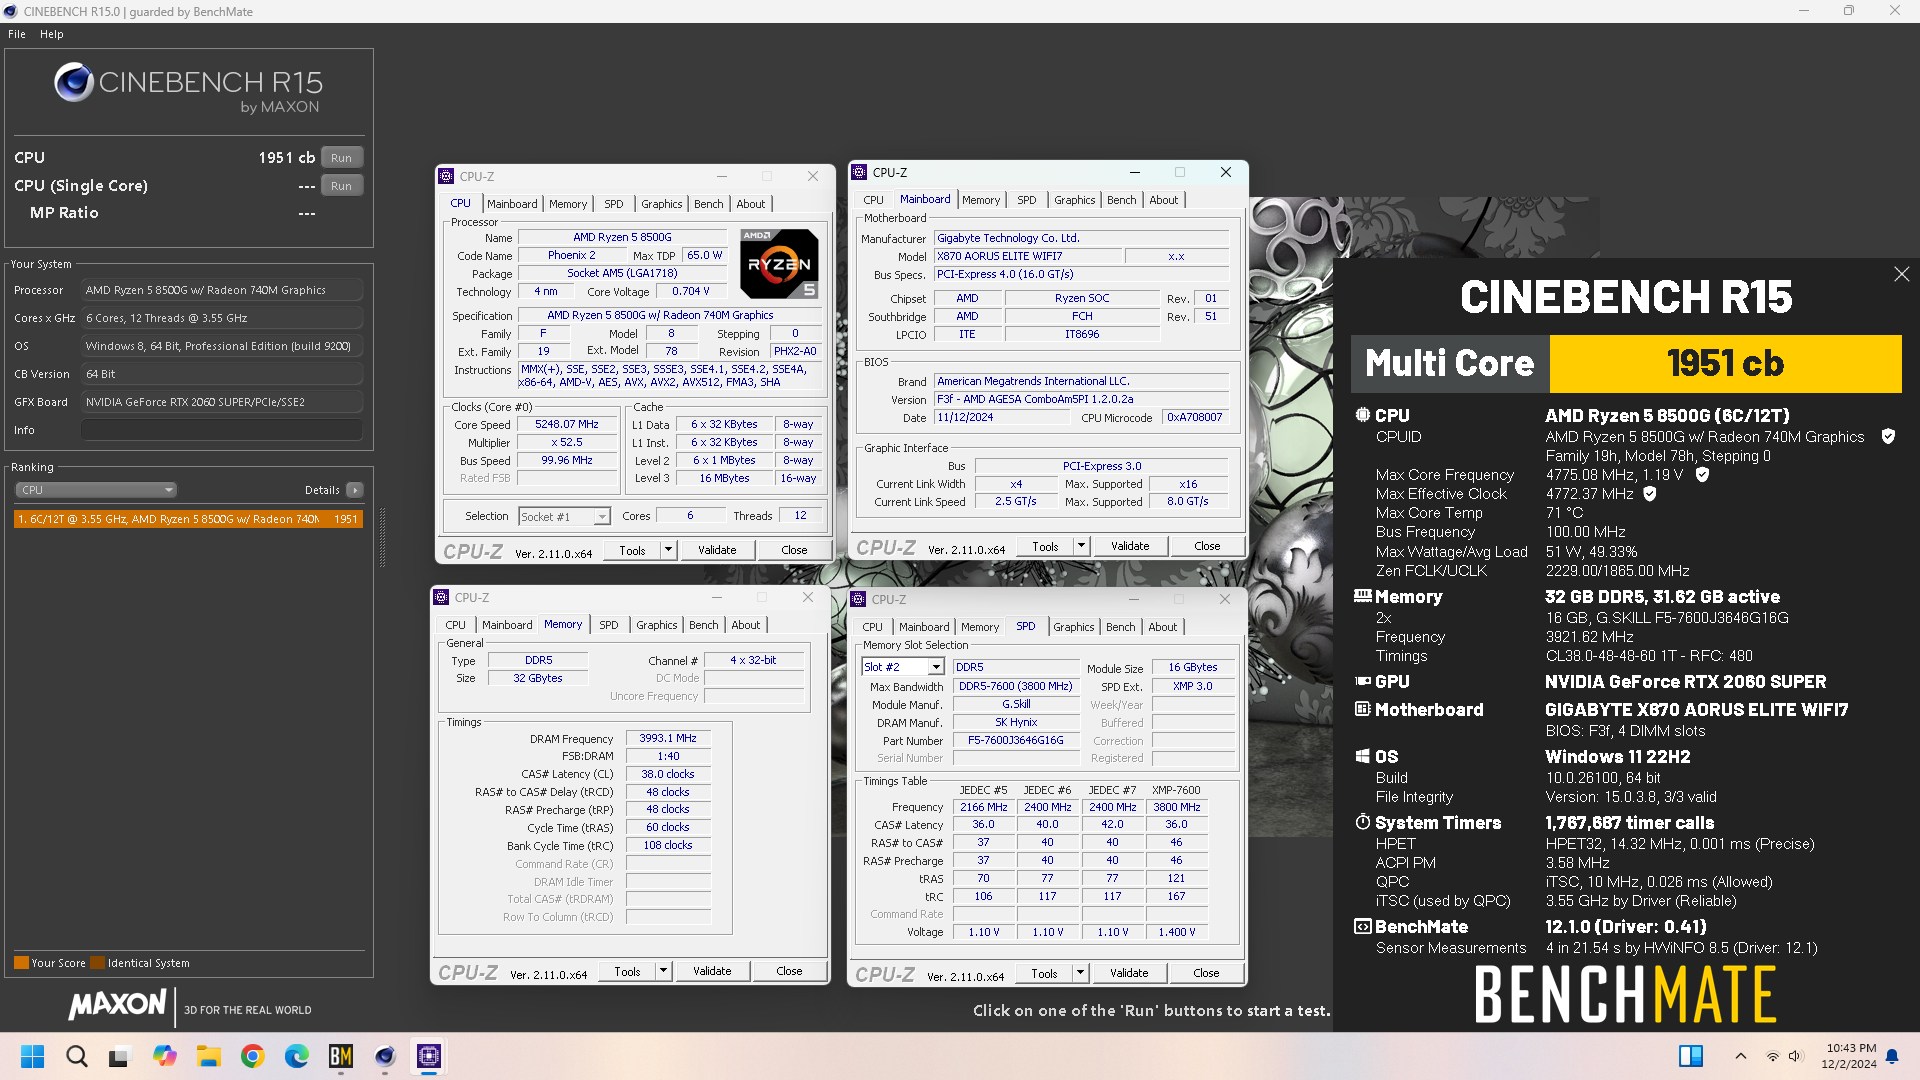Open Microsoft Edge from taskbar
This screenshot has width=1920, height=1080.
click(x=296, y=1056)
